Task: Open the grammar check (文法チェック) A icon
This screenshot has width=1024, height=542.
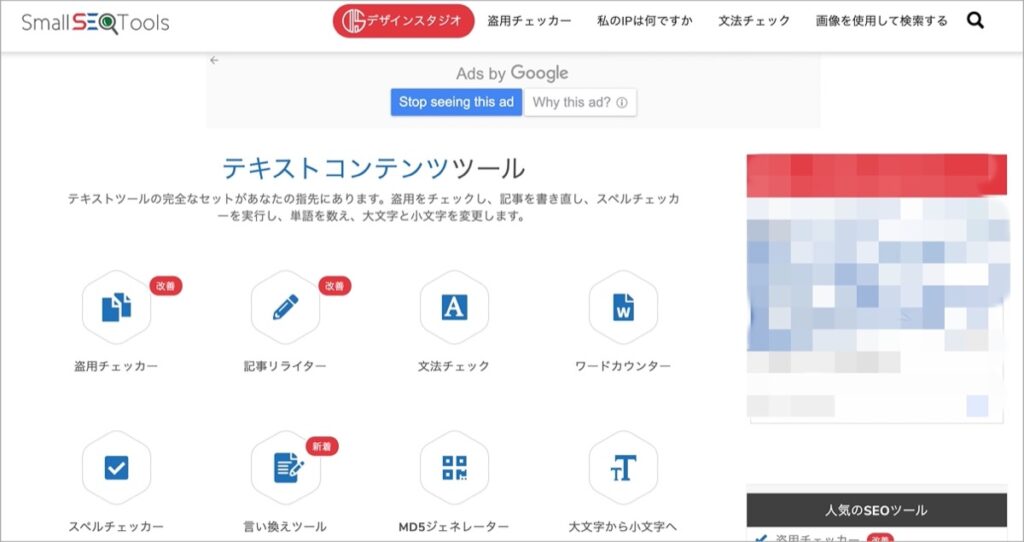Action: [x=455, y=307]
